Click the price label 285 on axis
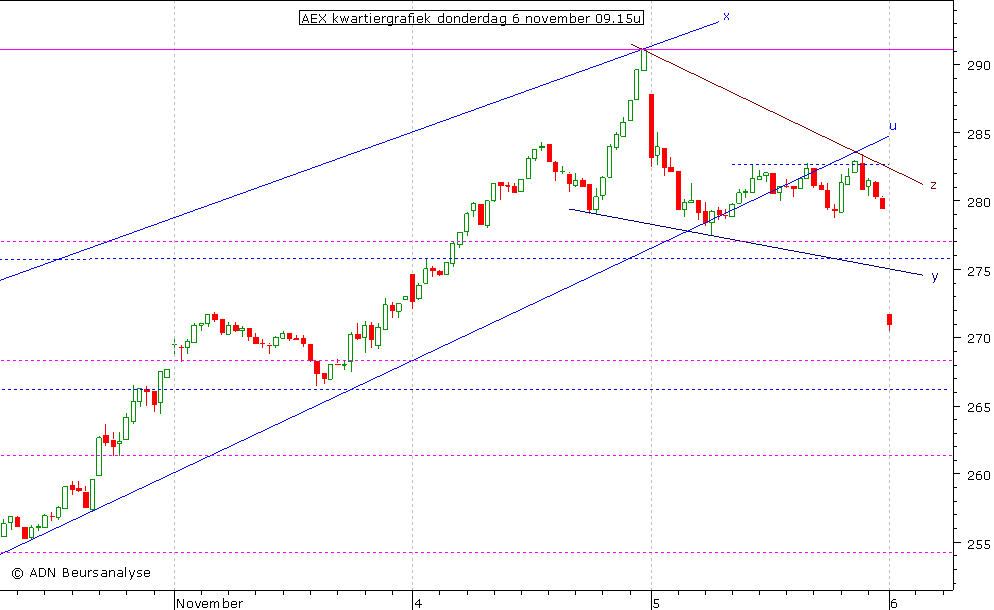 pyautogui.click(x=978, y=134)
